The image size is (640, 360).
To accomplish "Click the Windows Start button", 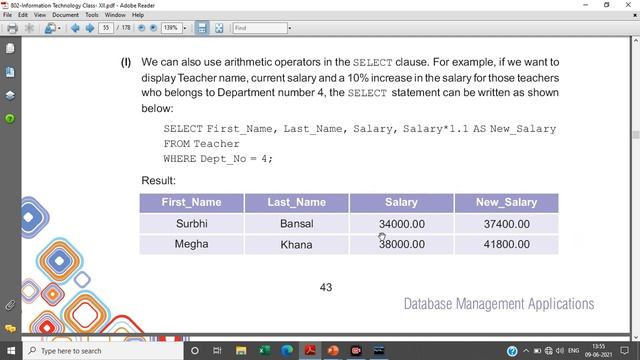I will click(11, 351).
